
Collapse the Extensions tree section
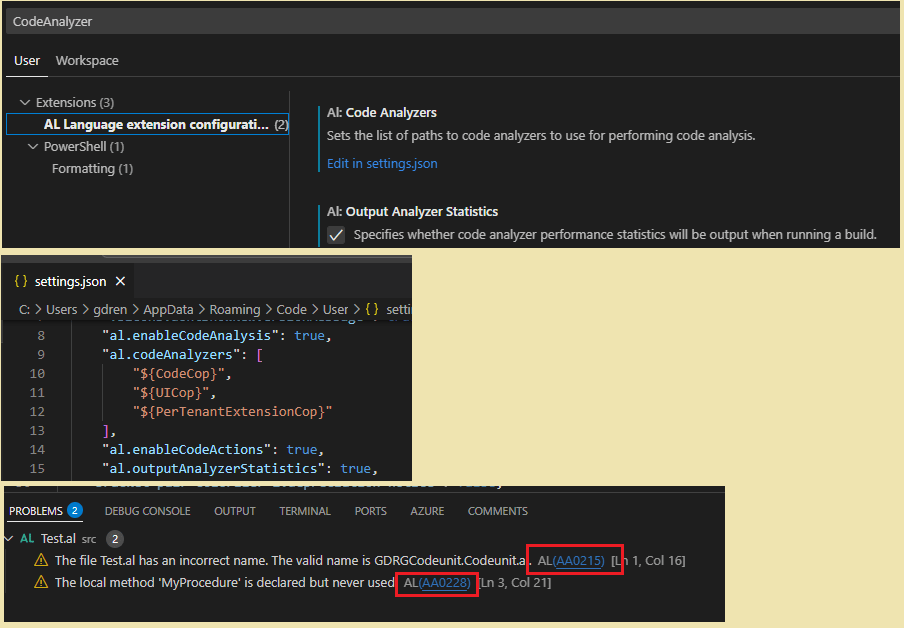click(25, 103)
